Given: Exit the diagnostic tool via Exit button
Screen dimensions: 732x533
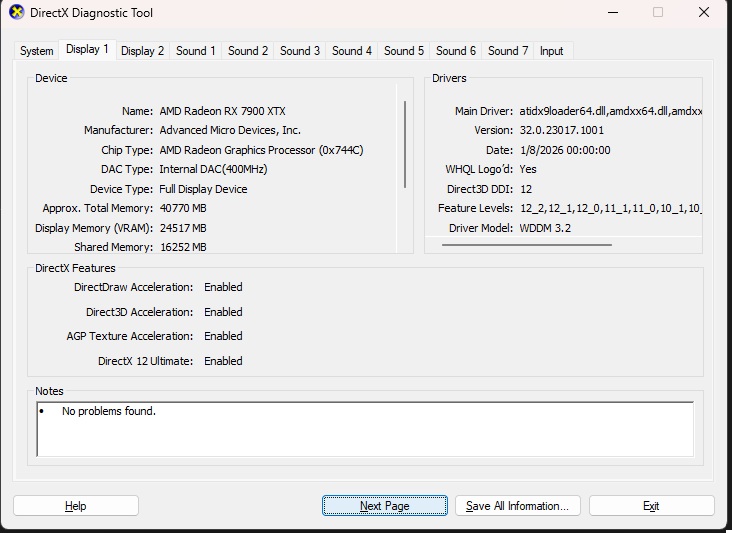Looking at the screenshot, I should [651, 506].
